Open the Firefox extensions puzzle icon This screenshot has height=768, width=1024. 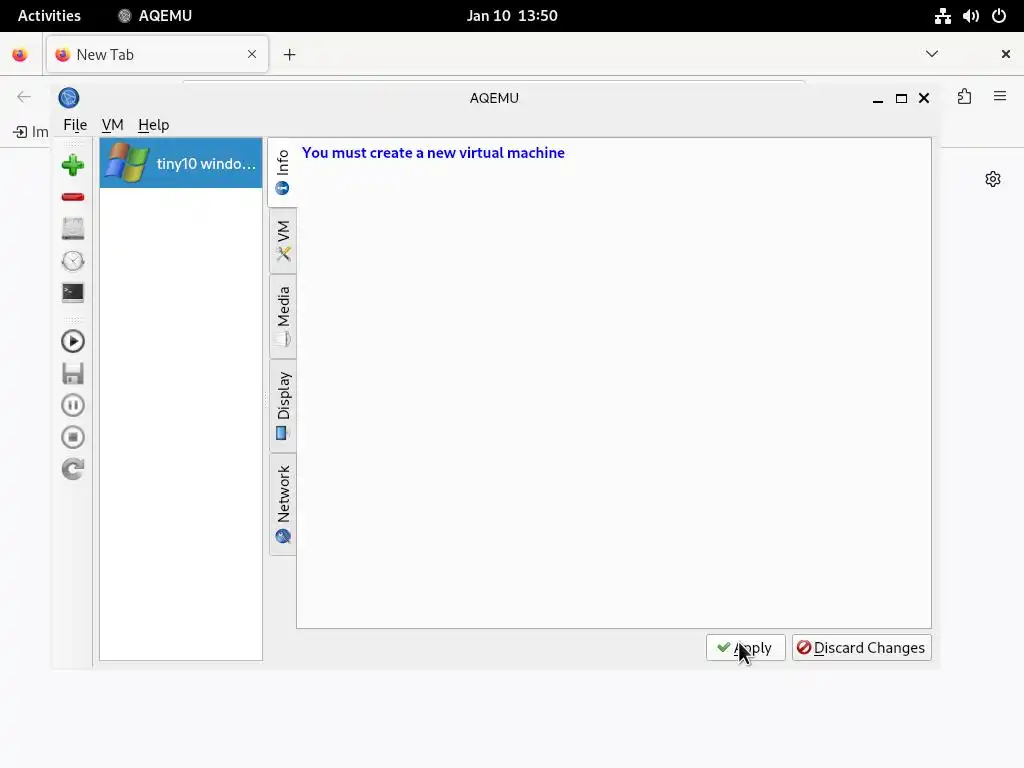tap(964, 97)
